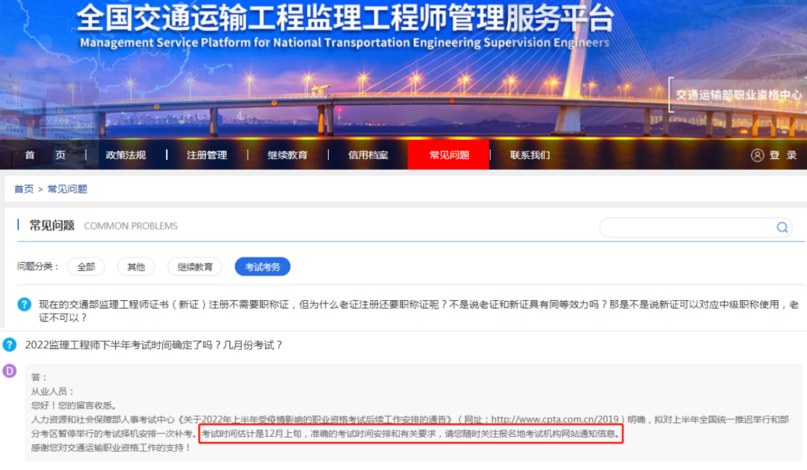
Task: Select the 继续教育 category filter pill
Action: click(x=195, y=267)
